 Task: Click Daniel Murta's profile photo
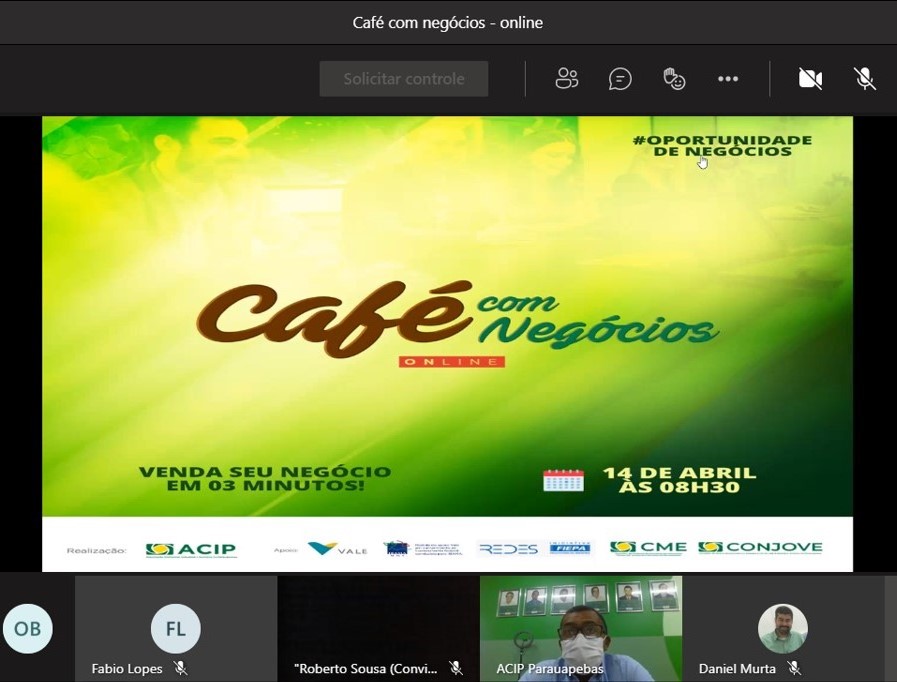[x=782, y=629]
